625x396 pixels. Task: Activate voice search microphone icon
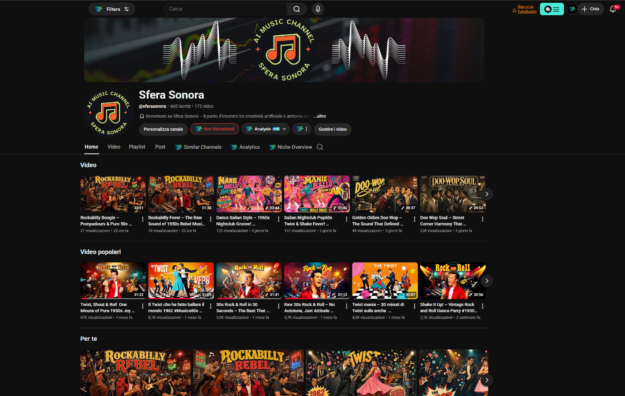318,9
